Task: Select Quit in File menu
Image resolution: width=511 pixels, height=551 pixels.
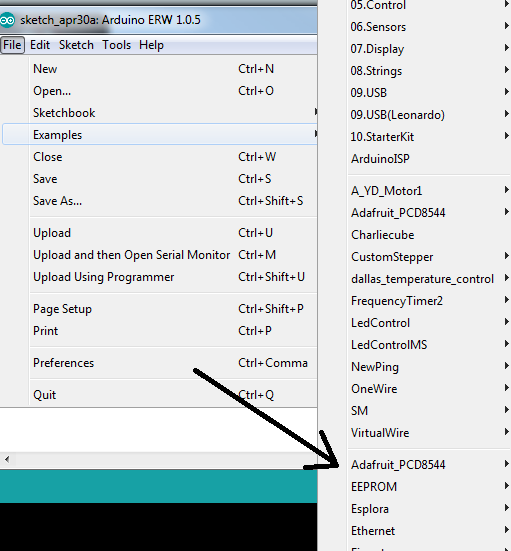Action: [160, 395]
